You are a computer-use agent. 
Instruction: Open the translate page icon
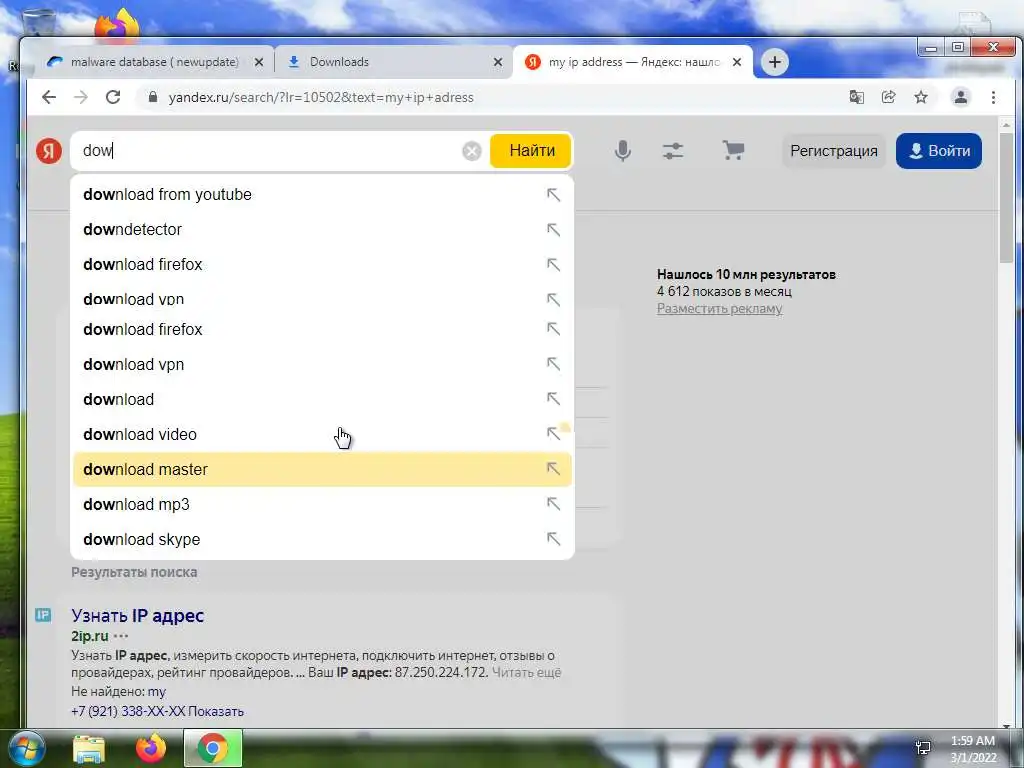tap(856, 97)
